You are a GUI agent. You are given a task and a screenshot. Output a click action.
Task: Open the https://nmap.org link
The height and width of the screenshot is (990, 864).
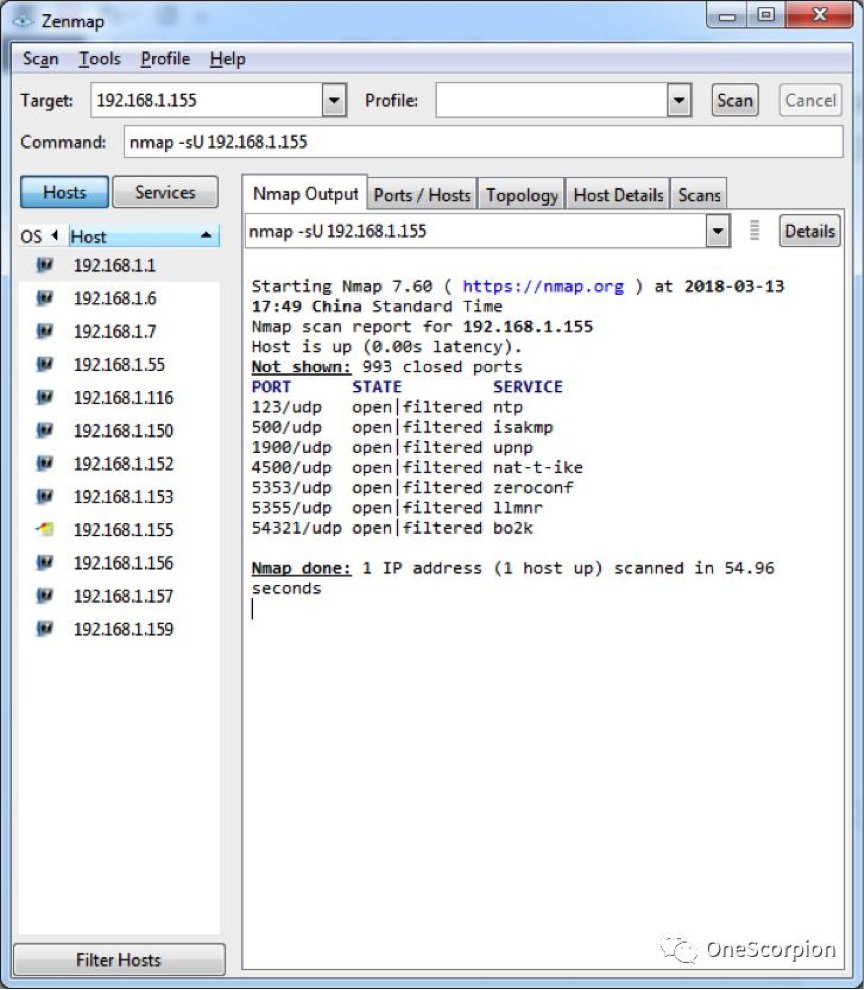coord(543,286)
